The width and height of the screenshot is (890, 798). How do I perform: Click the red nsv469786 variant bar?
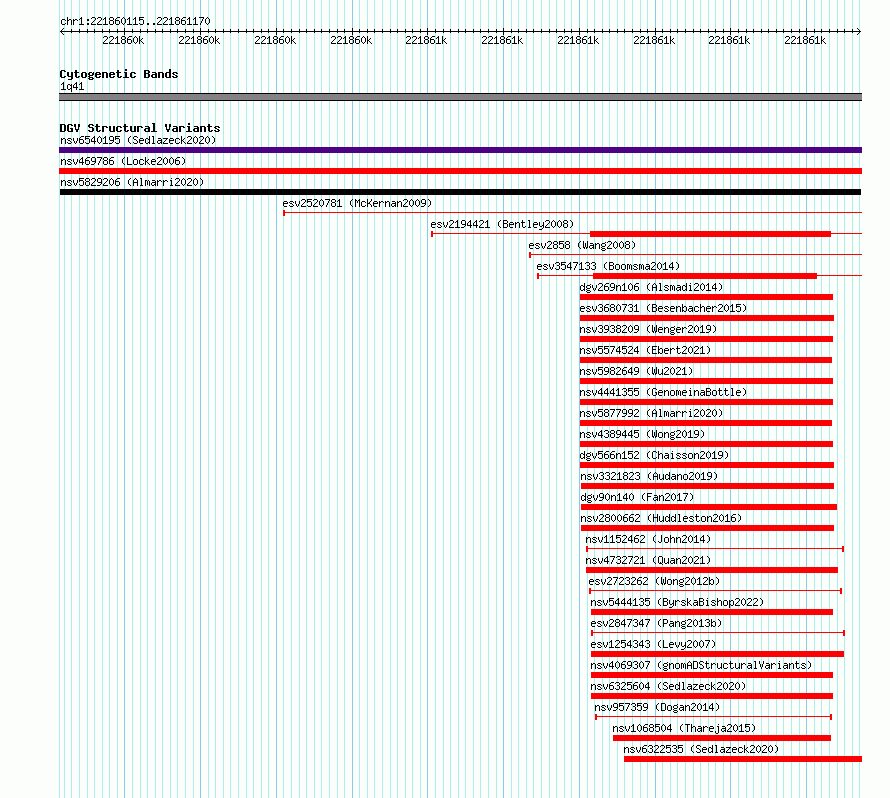460,171
